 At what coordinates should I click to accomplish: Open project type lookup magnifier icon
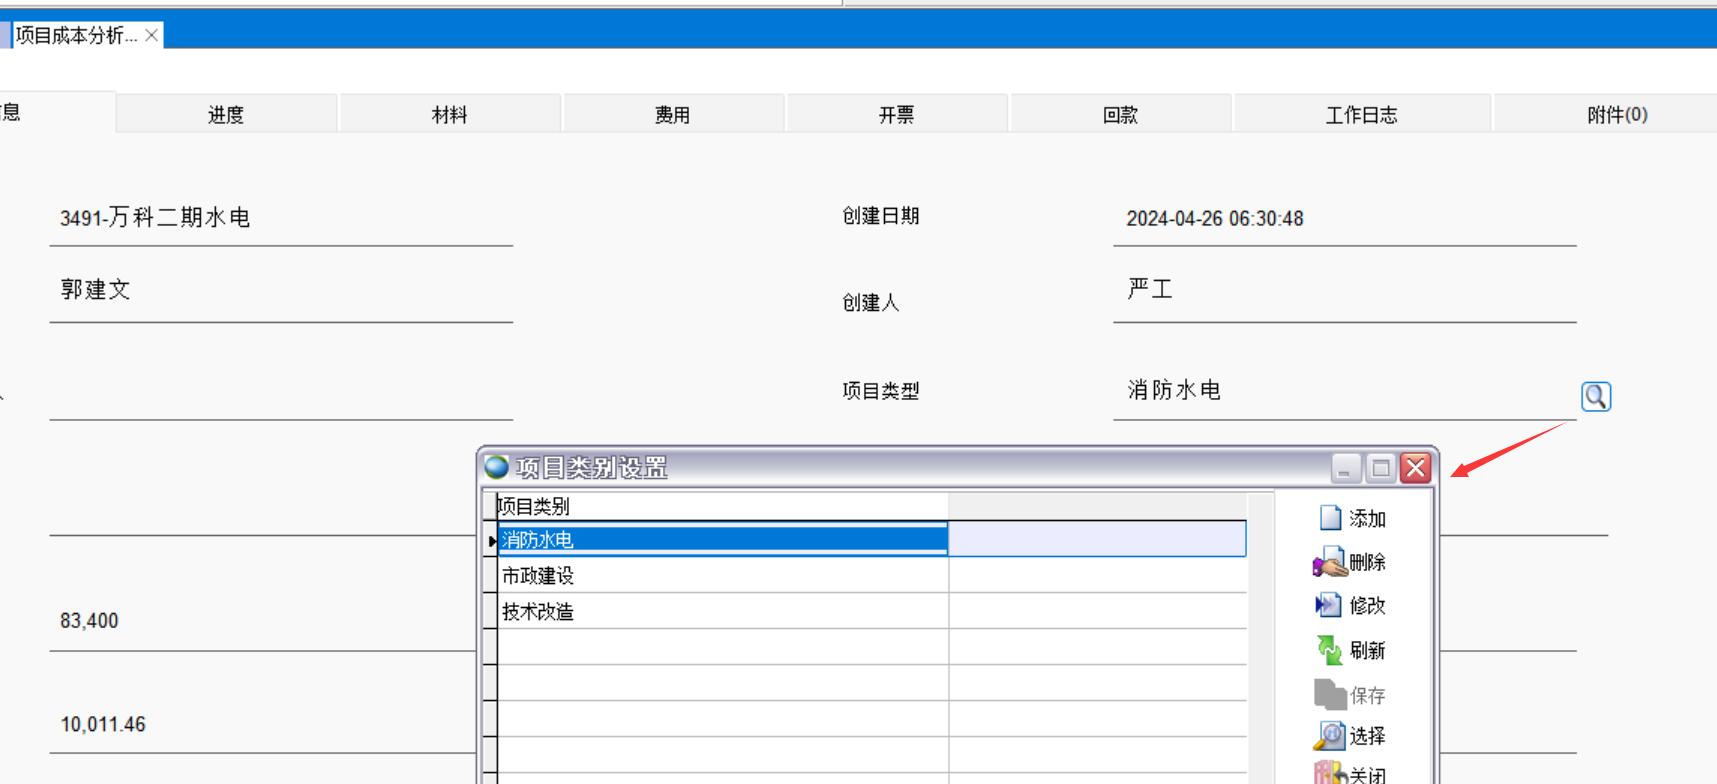pyautogui.click(x=1595, y=397)
